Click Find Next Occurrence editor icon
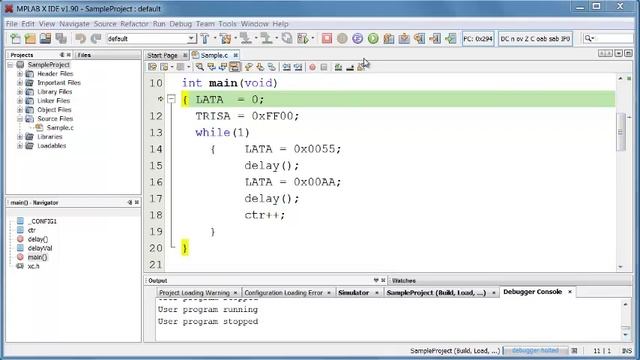 tap(223, 67)
